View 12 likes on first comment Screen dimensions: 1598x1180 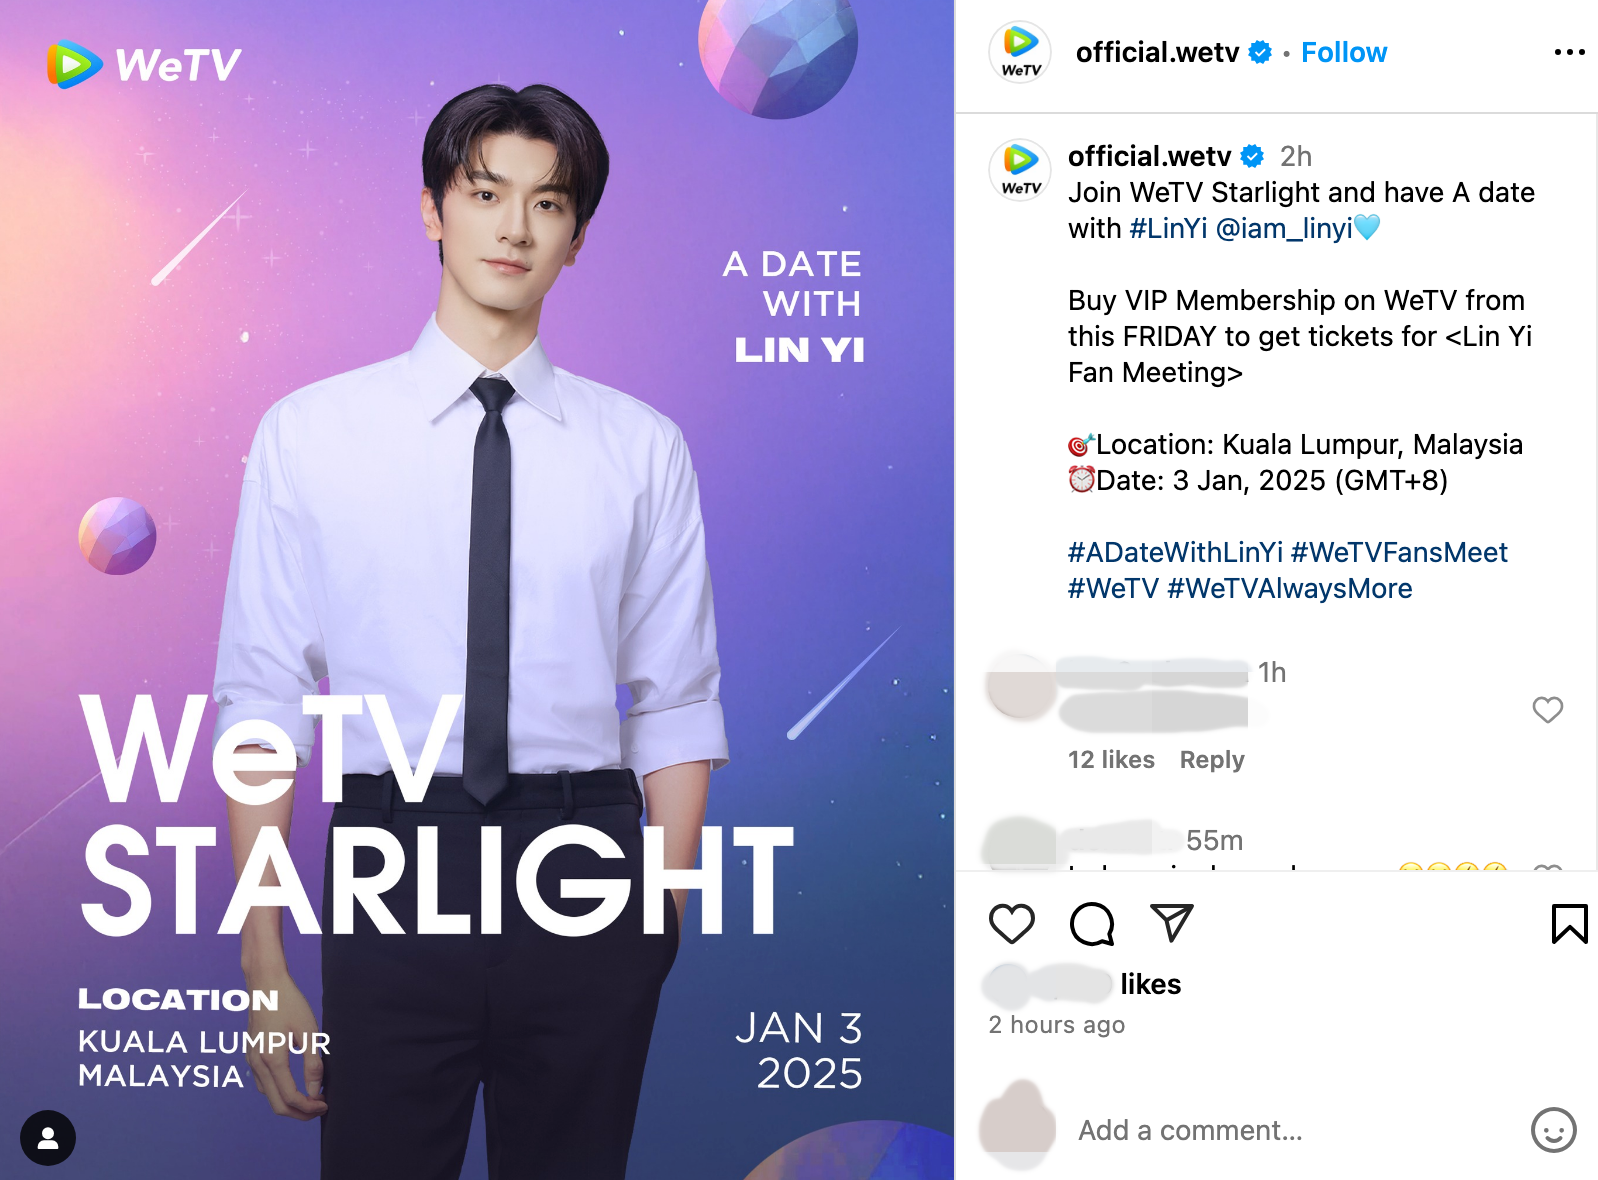[x=1111, y=760]
